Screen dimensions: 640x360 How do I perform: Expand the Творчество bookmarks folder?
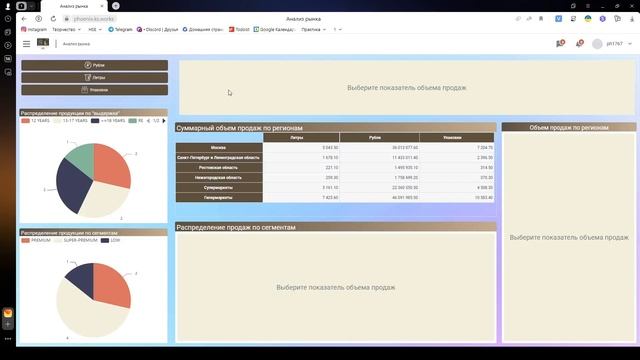pyautogui.click(x=67, y=29)
